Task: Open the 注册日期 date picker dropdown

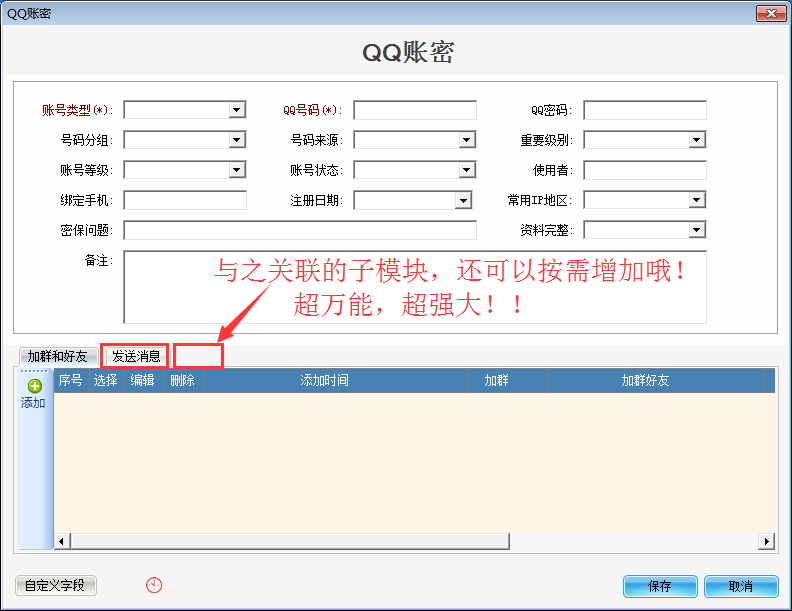Action: (x=463, y=200)
